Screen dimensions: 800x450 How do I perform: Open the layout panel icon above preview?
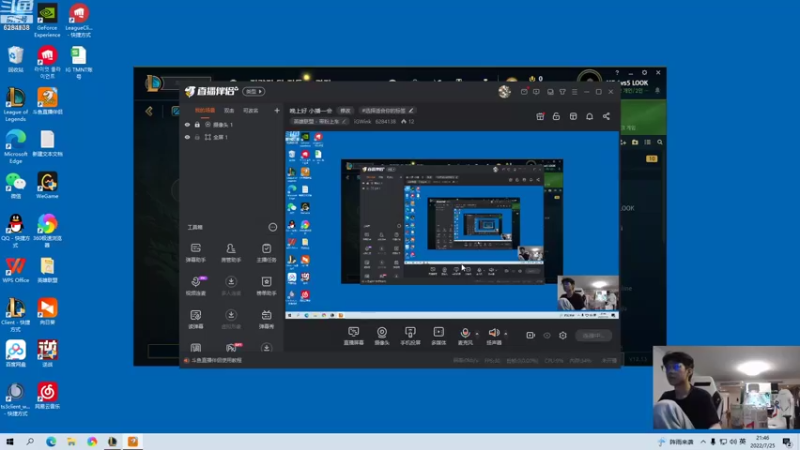[x=573, y=116]
